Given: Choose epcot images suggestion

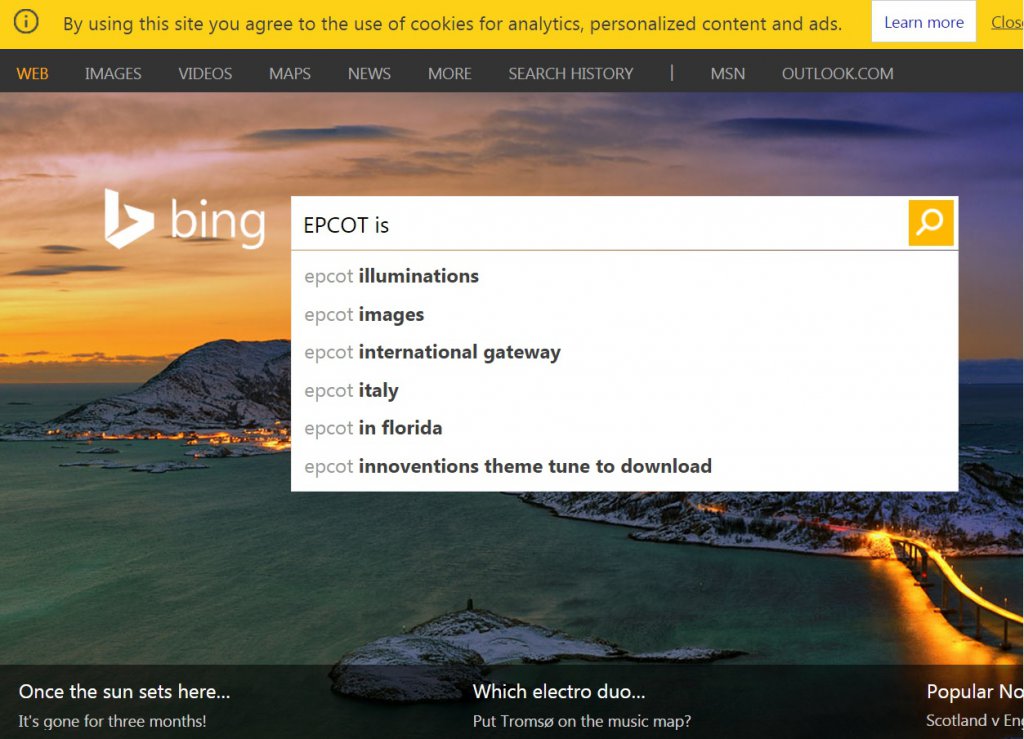Looking at the screenshot, I should click(364, 315).
